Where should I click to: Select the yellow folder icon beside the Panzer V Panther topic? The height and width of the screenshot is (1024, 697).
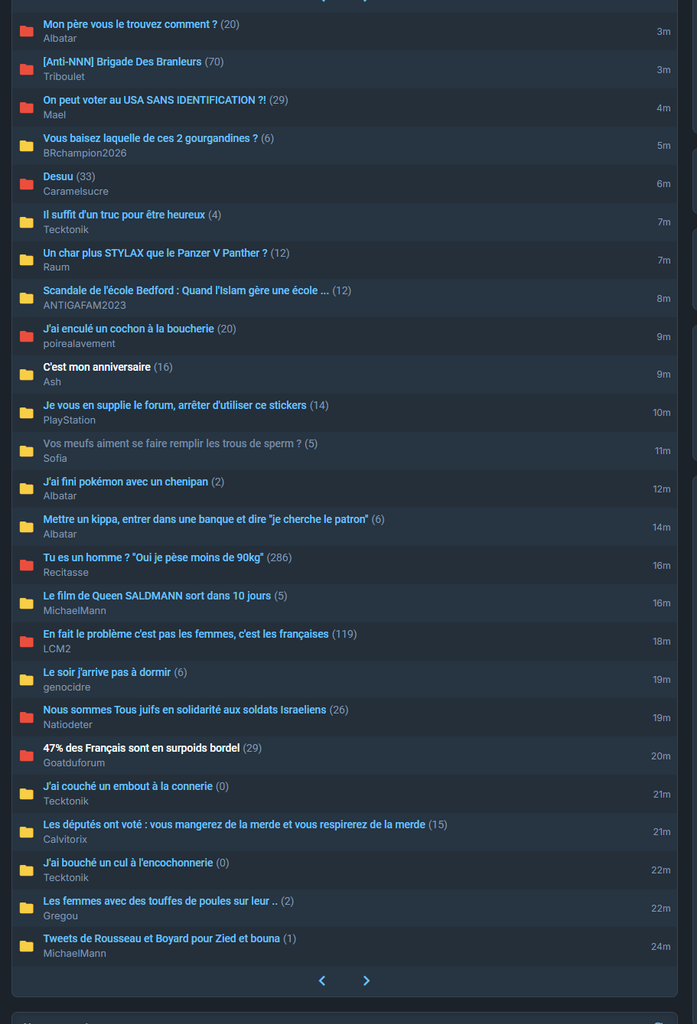(27, 260)
